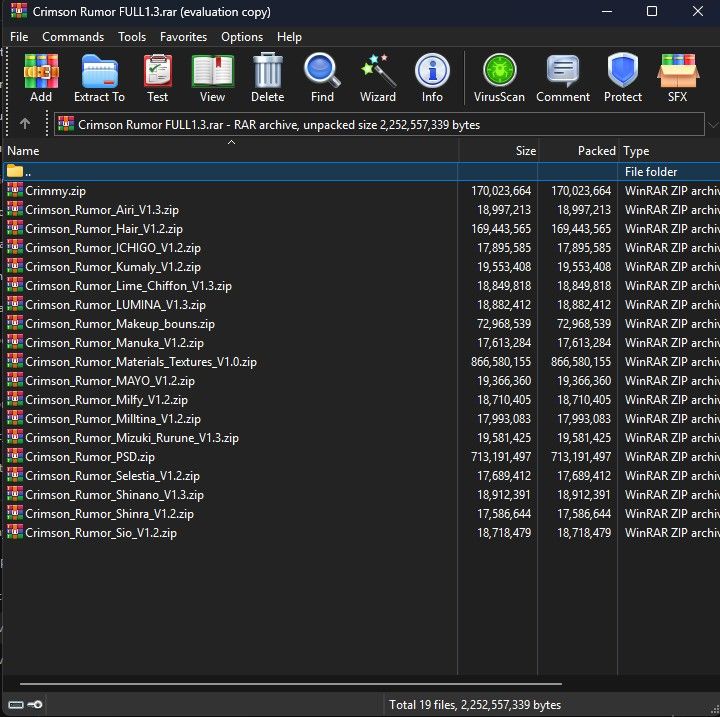Image resolution: width=720 pixels, height=717 pixels.
Task: Sort by the Type column header
Action: point(669,151)
